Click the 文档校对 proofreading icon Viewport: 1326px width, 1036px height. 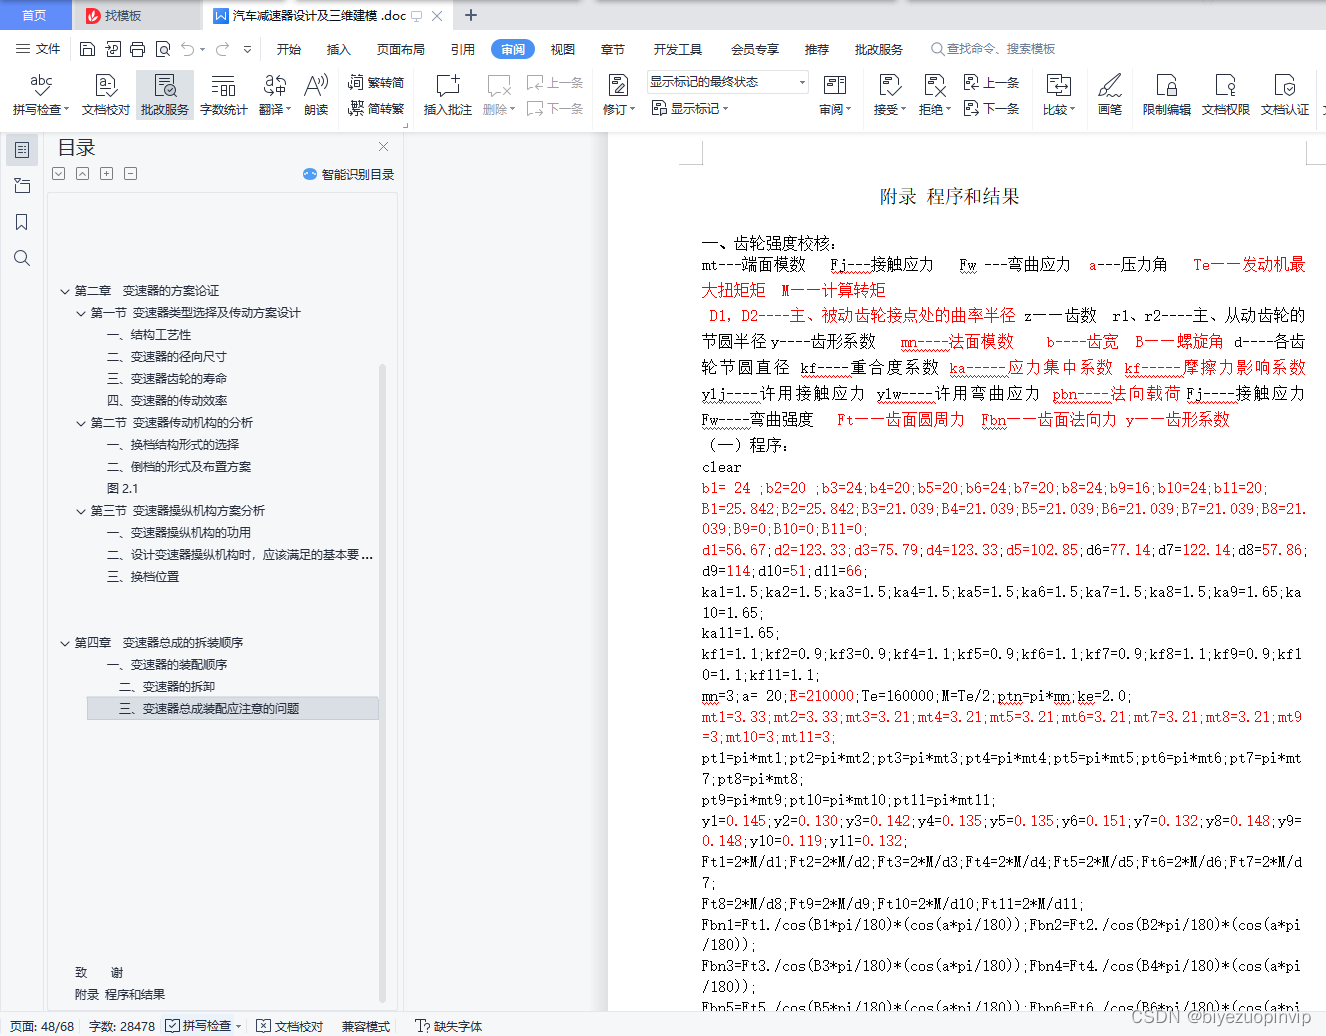pos(105,95)
